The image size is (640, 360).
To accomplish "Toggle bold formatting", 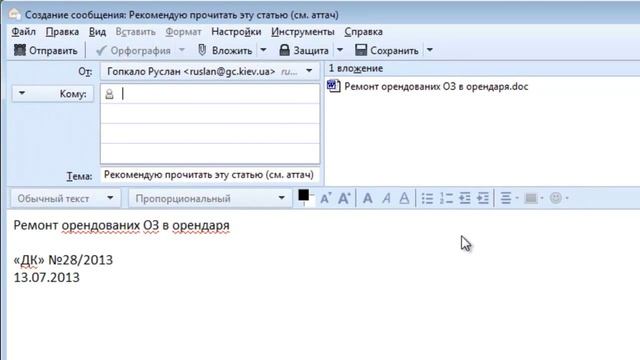I will pyautogui.click(x=367, y=198).
